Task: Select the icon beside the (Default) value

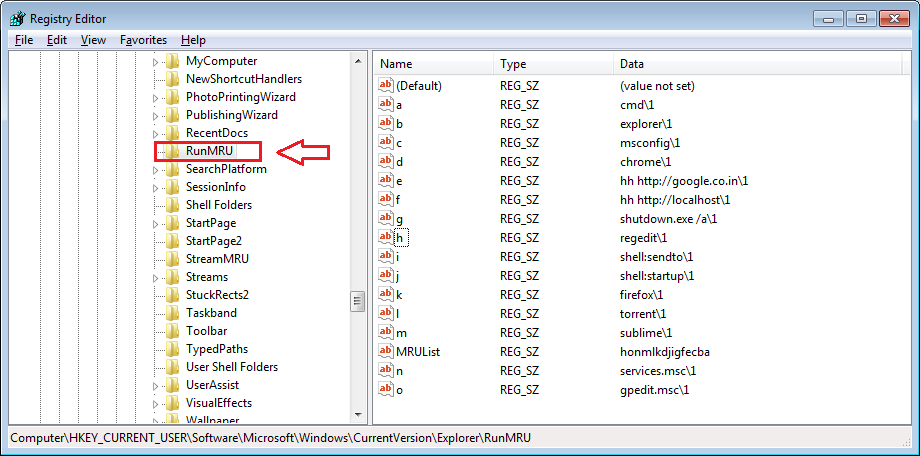Action: coord(385,85)
